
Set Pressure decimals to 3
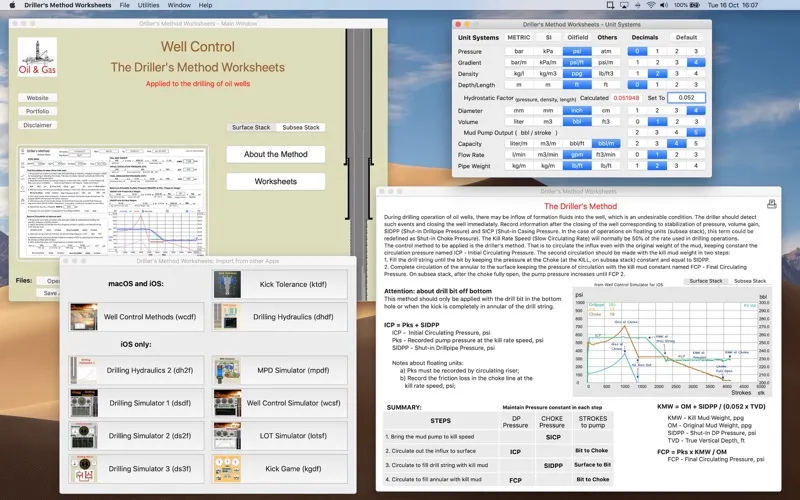click(695, 51)
